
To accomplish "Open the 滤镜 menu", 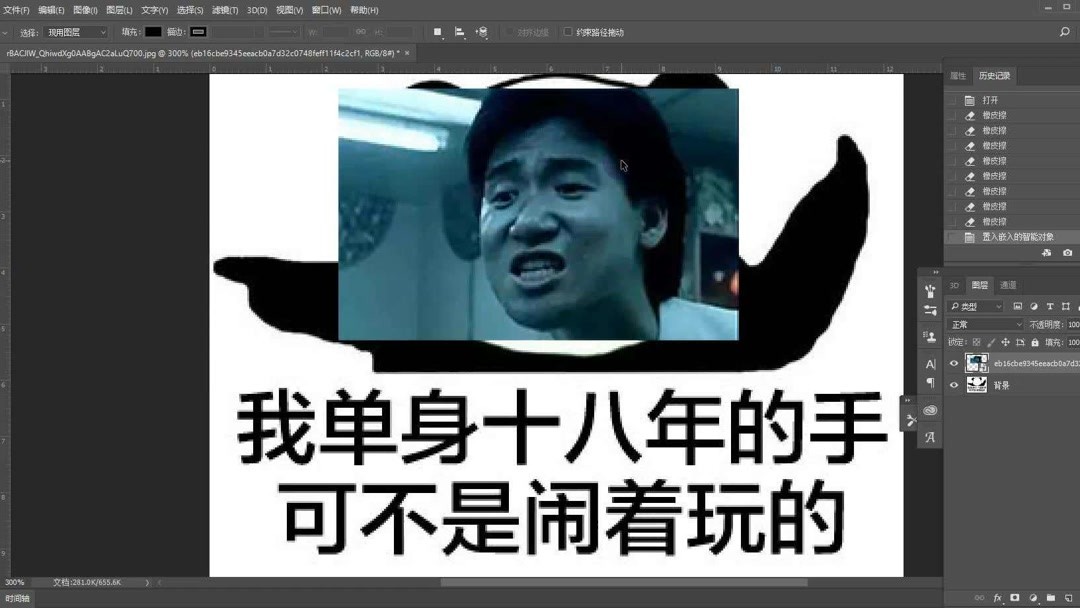I will point(222,10).
